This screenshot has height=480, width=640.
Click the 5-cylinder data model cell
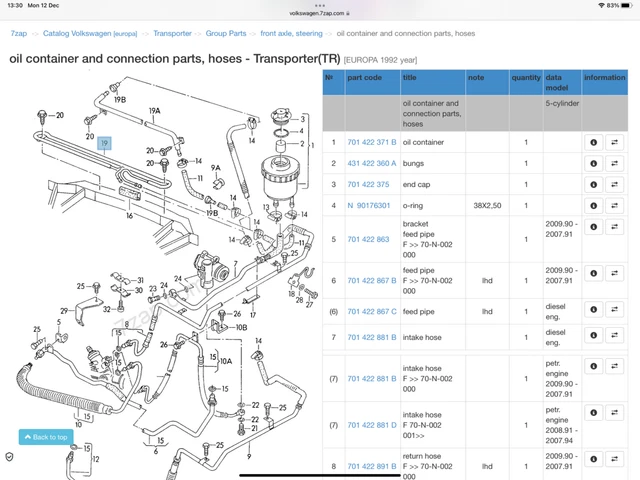562,113
